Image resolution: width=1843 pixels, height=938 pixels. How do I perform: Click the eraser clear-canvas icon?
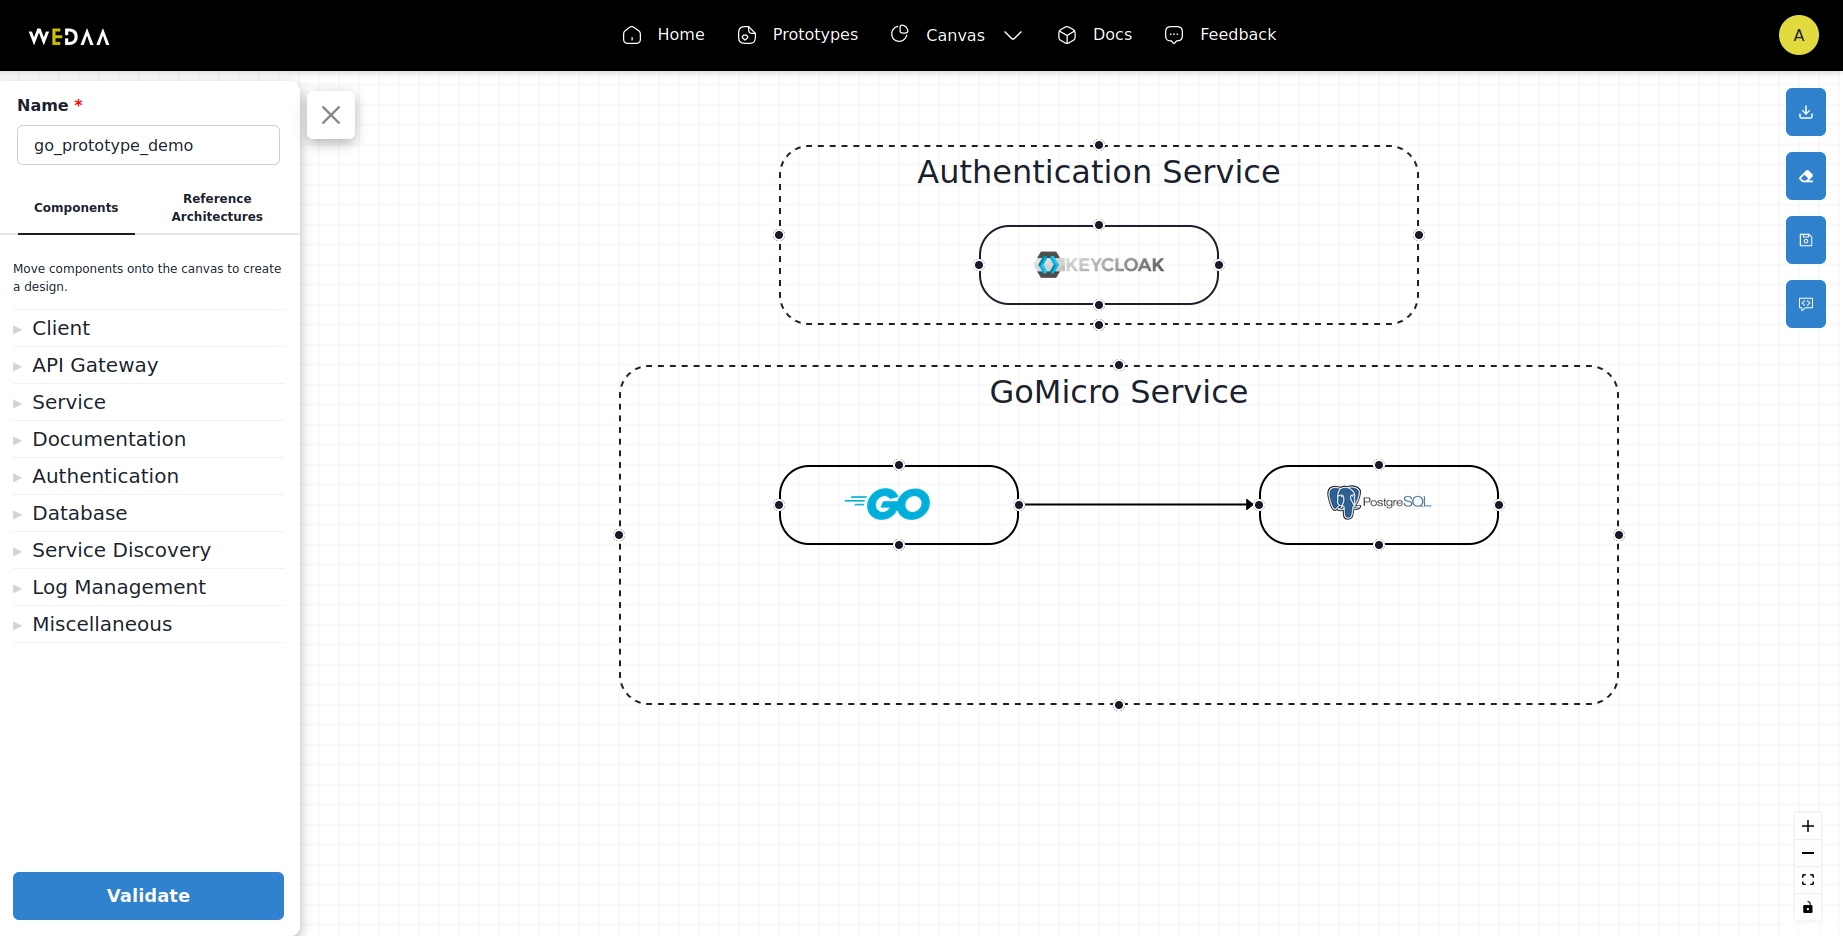click(x=1805, y=176)
